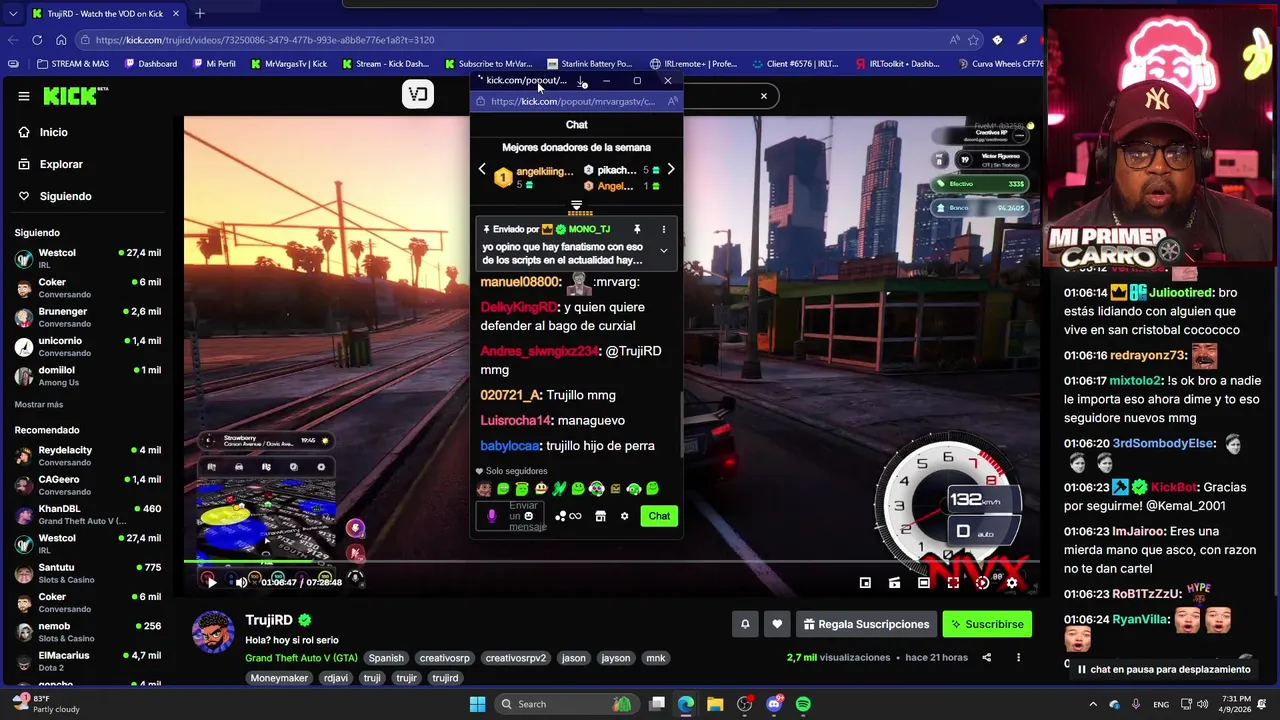Viewport: 1280px width, 720px height.
Task: Collapse the top donors leaderboard
Action: (576, 206)
